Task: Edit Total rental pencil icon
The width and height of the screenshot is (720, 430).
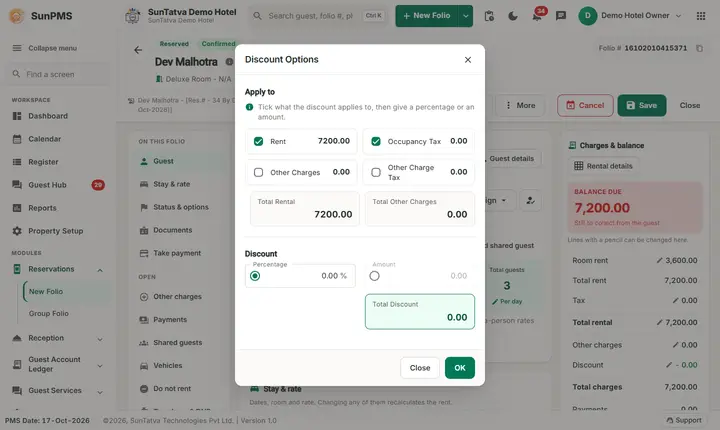Action: click(x=659, y=322)
